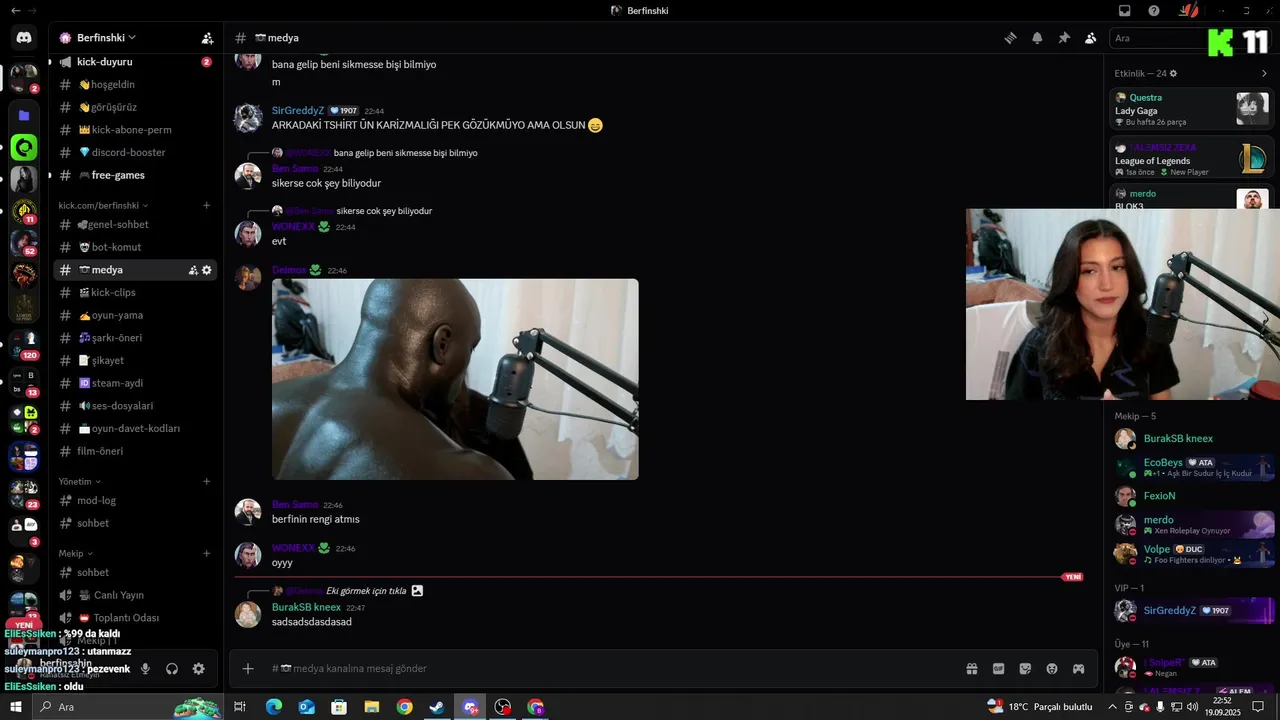Image resolution: width=1280 pixels, height=720 pixels.
Task: Create invite for medya channel
Action: (x=193, y=270)
